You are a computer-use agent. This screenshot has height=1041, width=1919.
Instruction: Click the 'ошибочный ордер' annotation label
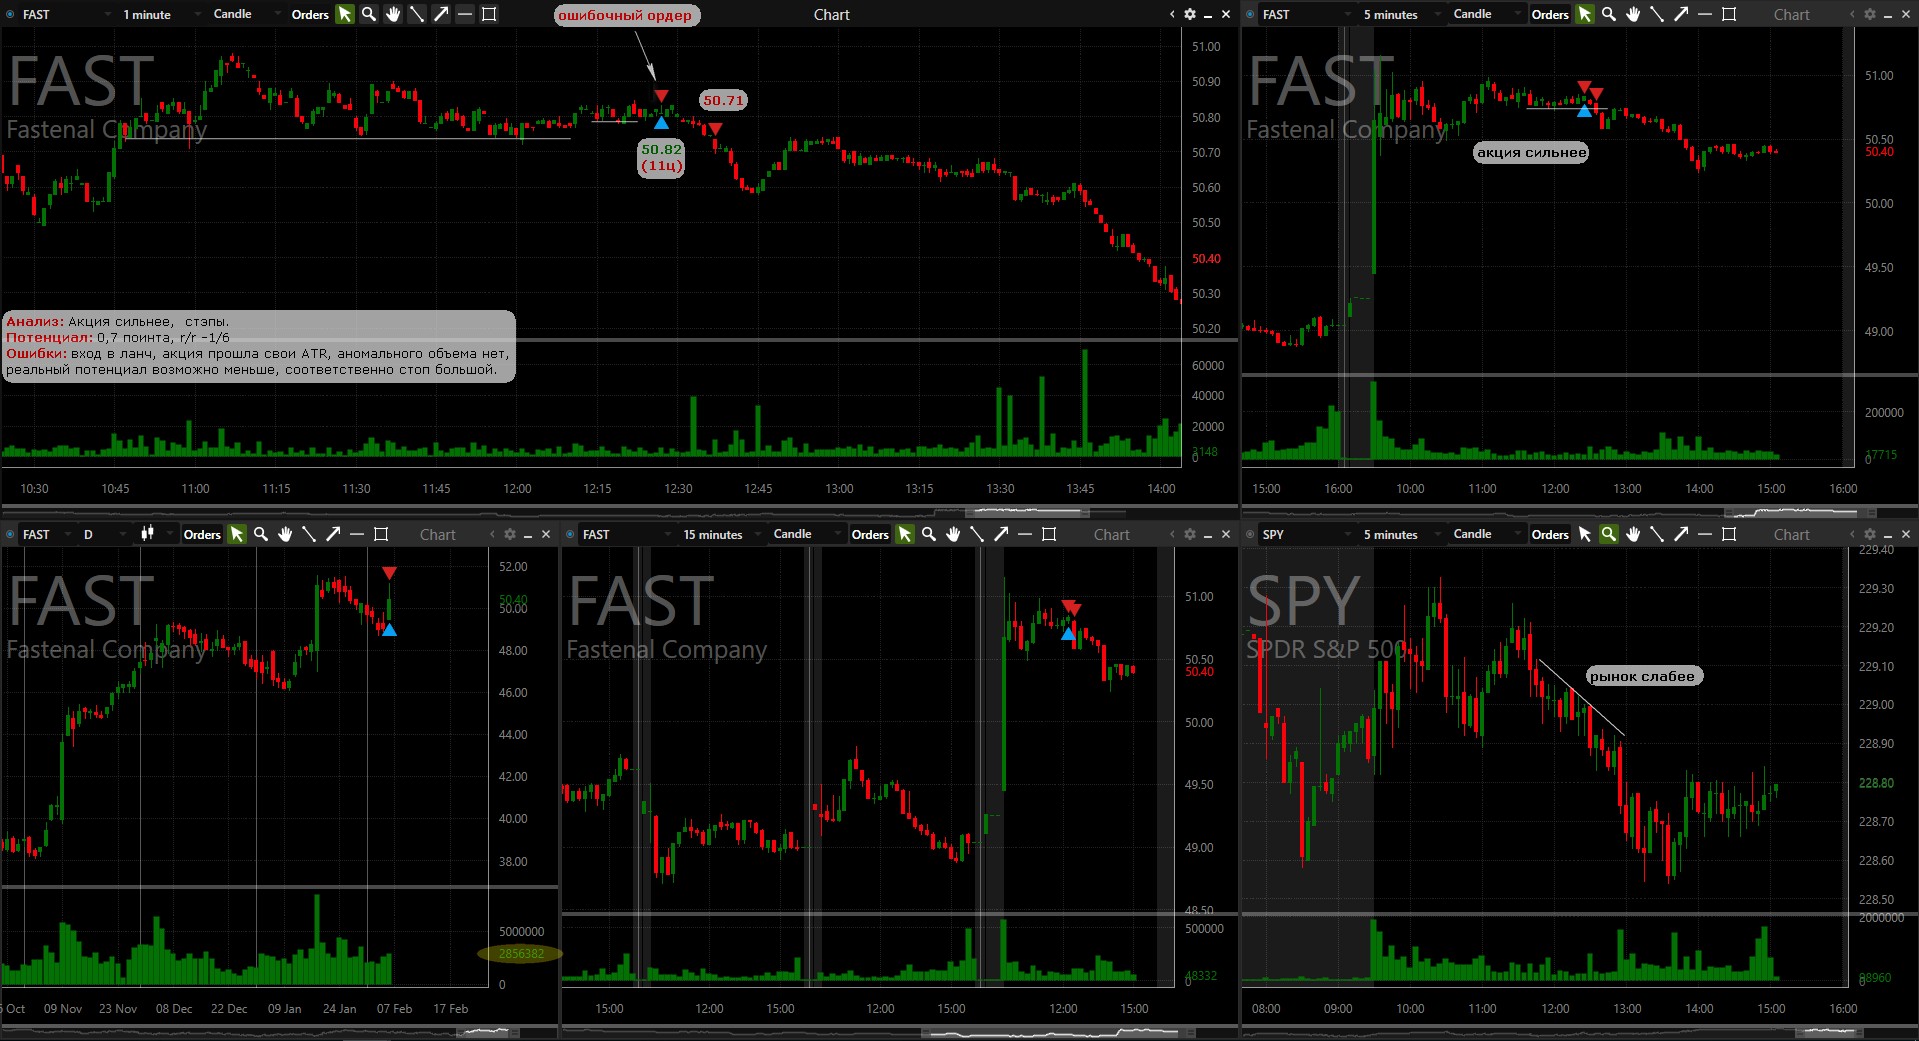click(625, 15)
